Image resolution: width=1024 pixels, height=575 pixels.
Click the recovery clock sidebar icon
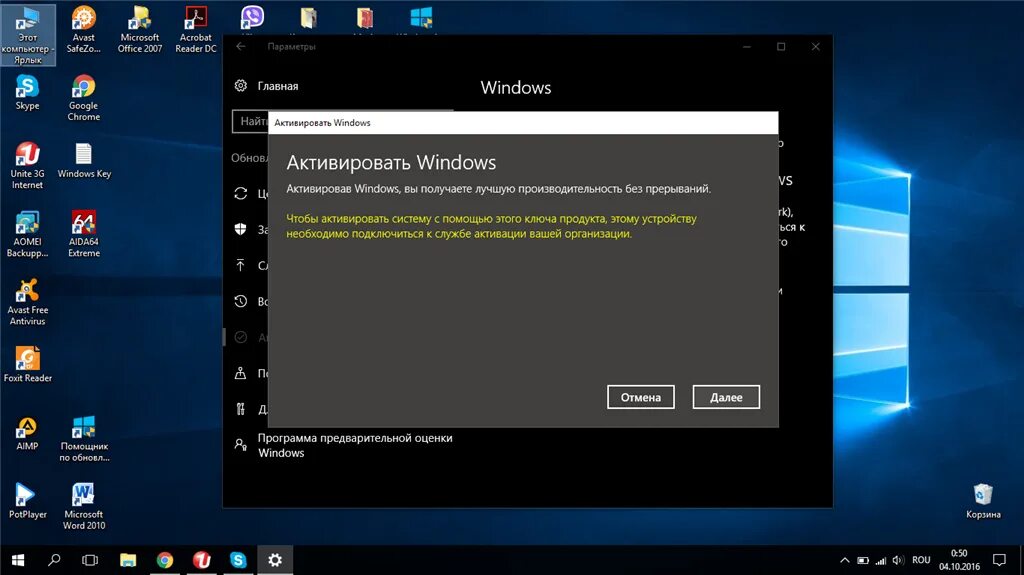[x=240, y=301]
